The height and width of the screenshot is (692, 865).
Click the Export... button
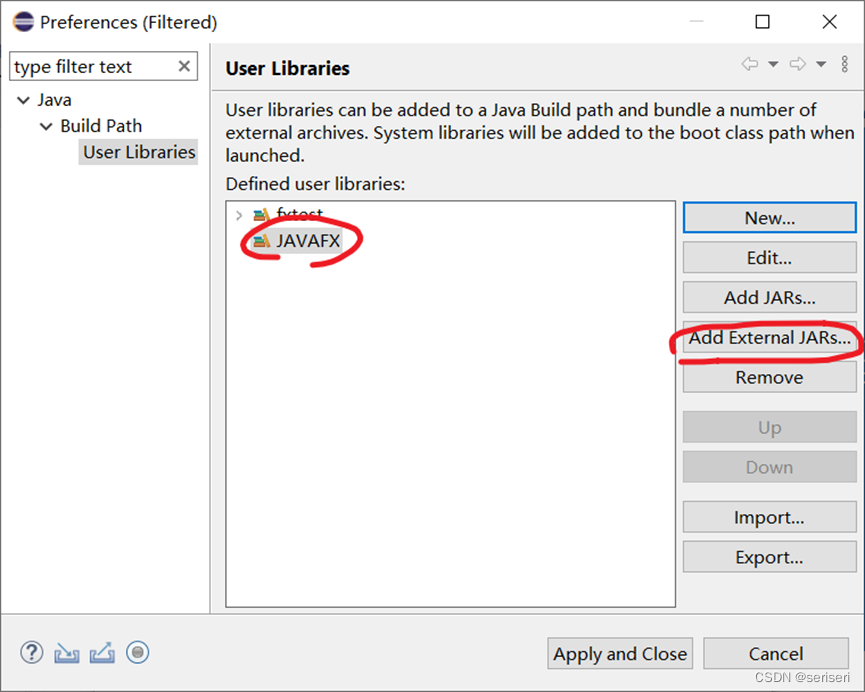coord(770,557)
